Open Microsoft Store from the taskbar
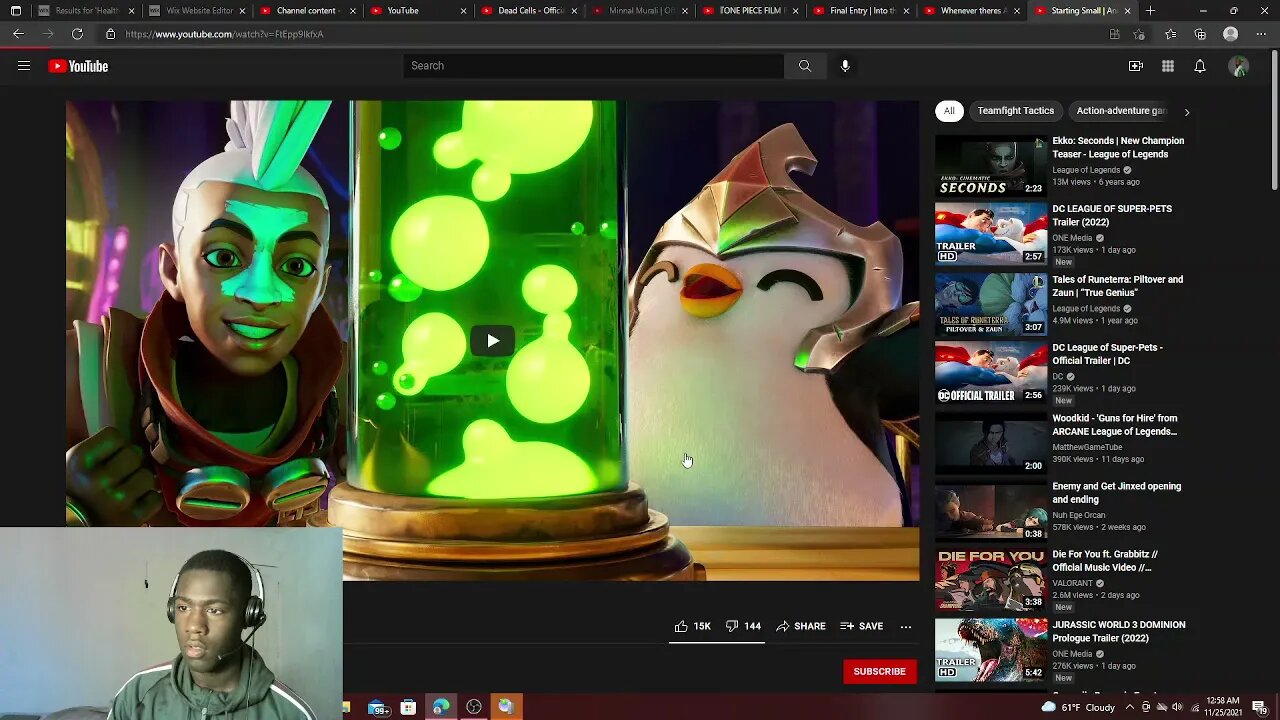This screenshot has width=1280, height=720. 408,708
